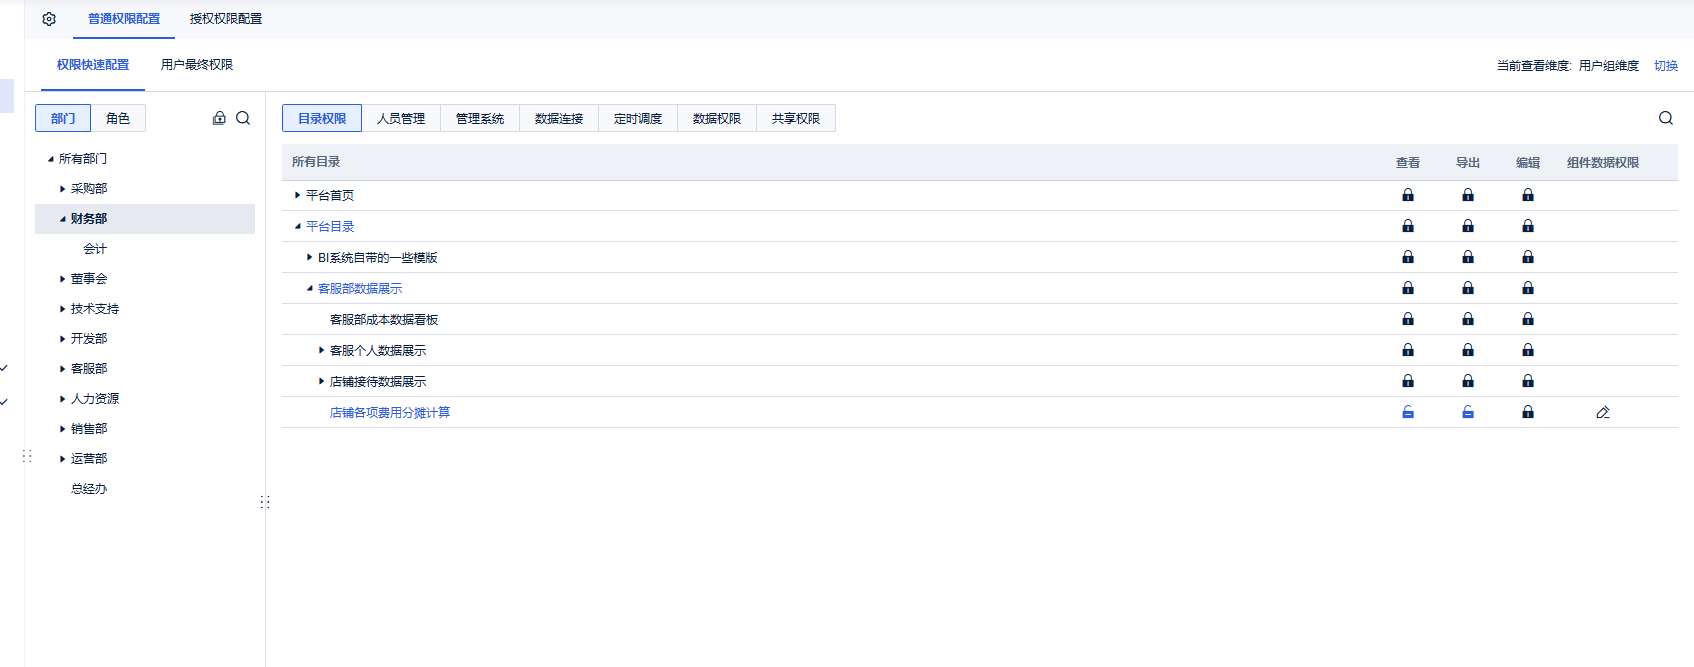This screenshot has height=667, width=1694.
Task: Toggle 编辑 lock for 店铺接待数据展示
Action: point(1528,381)
